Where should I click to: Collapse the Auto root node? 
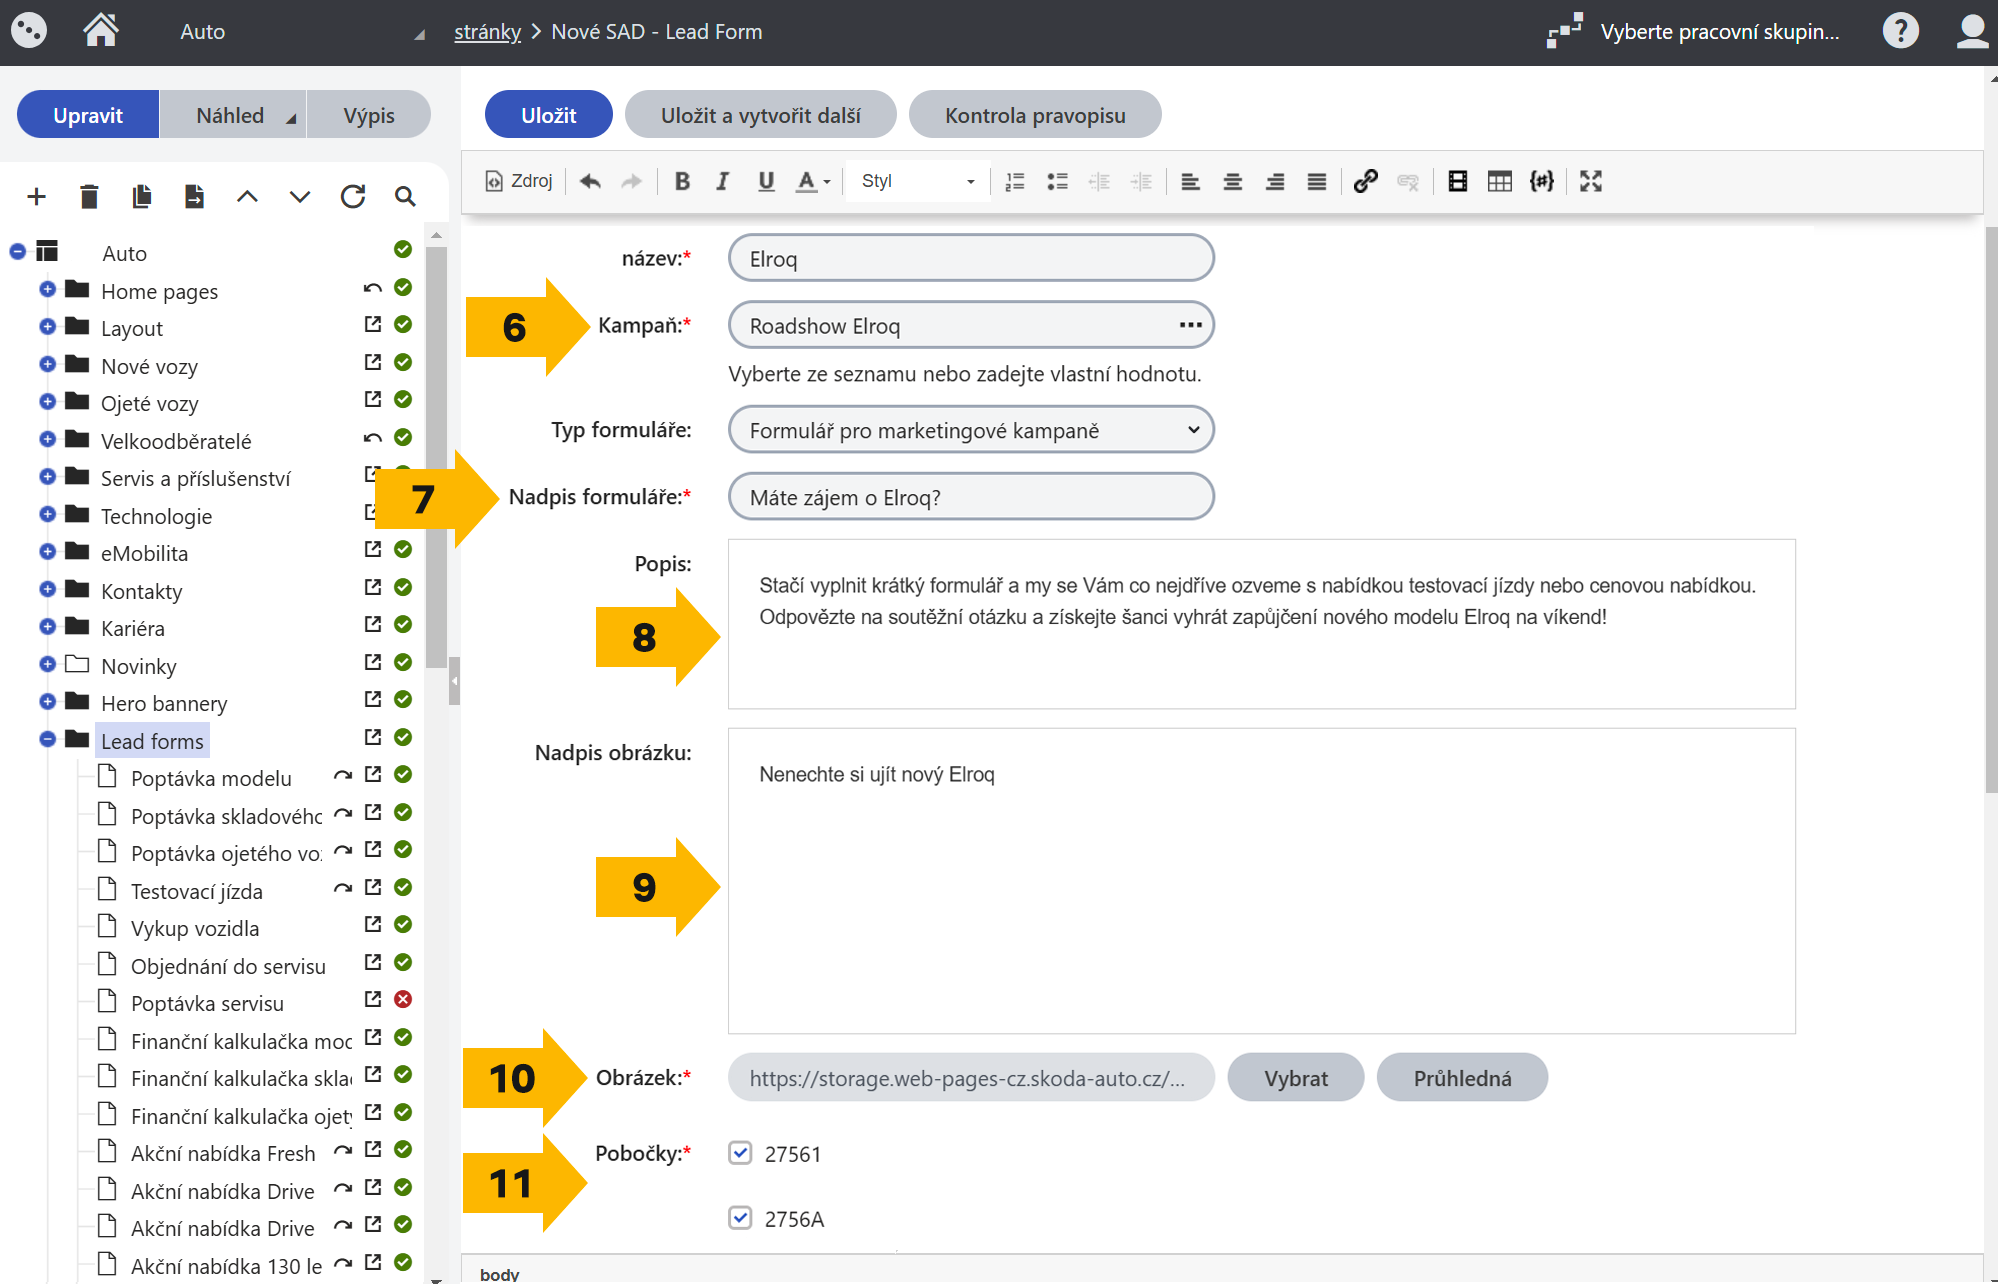click(18, 252)
